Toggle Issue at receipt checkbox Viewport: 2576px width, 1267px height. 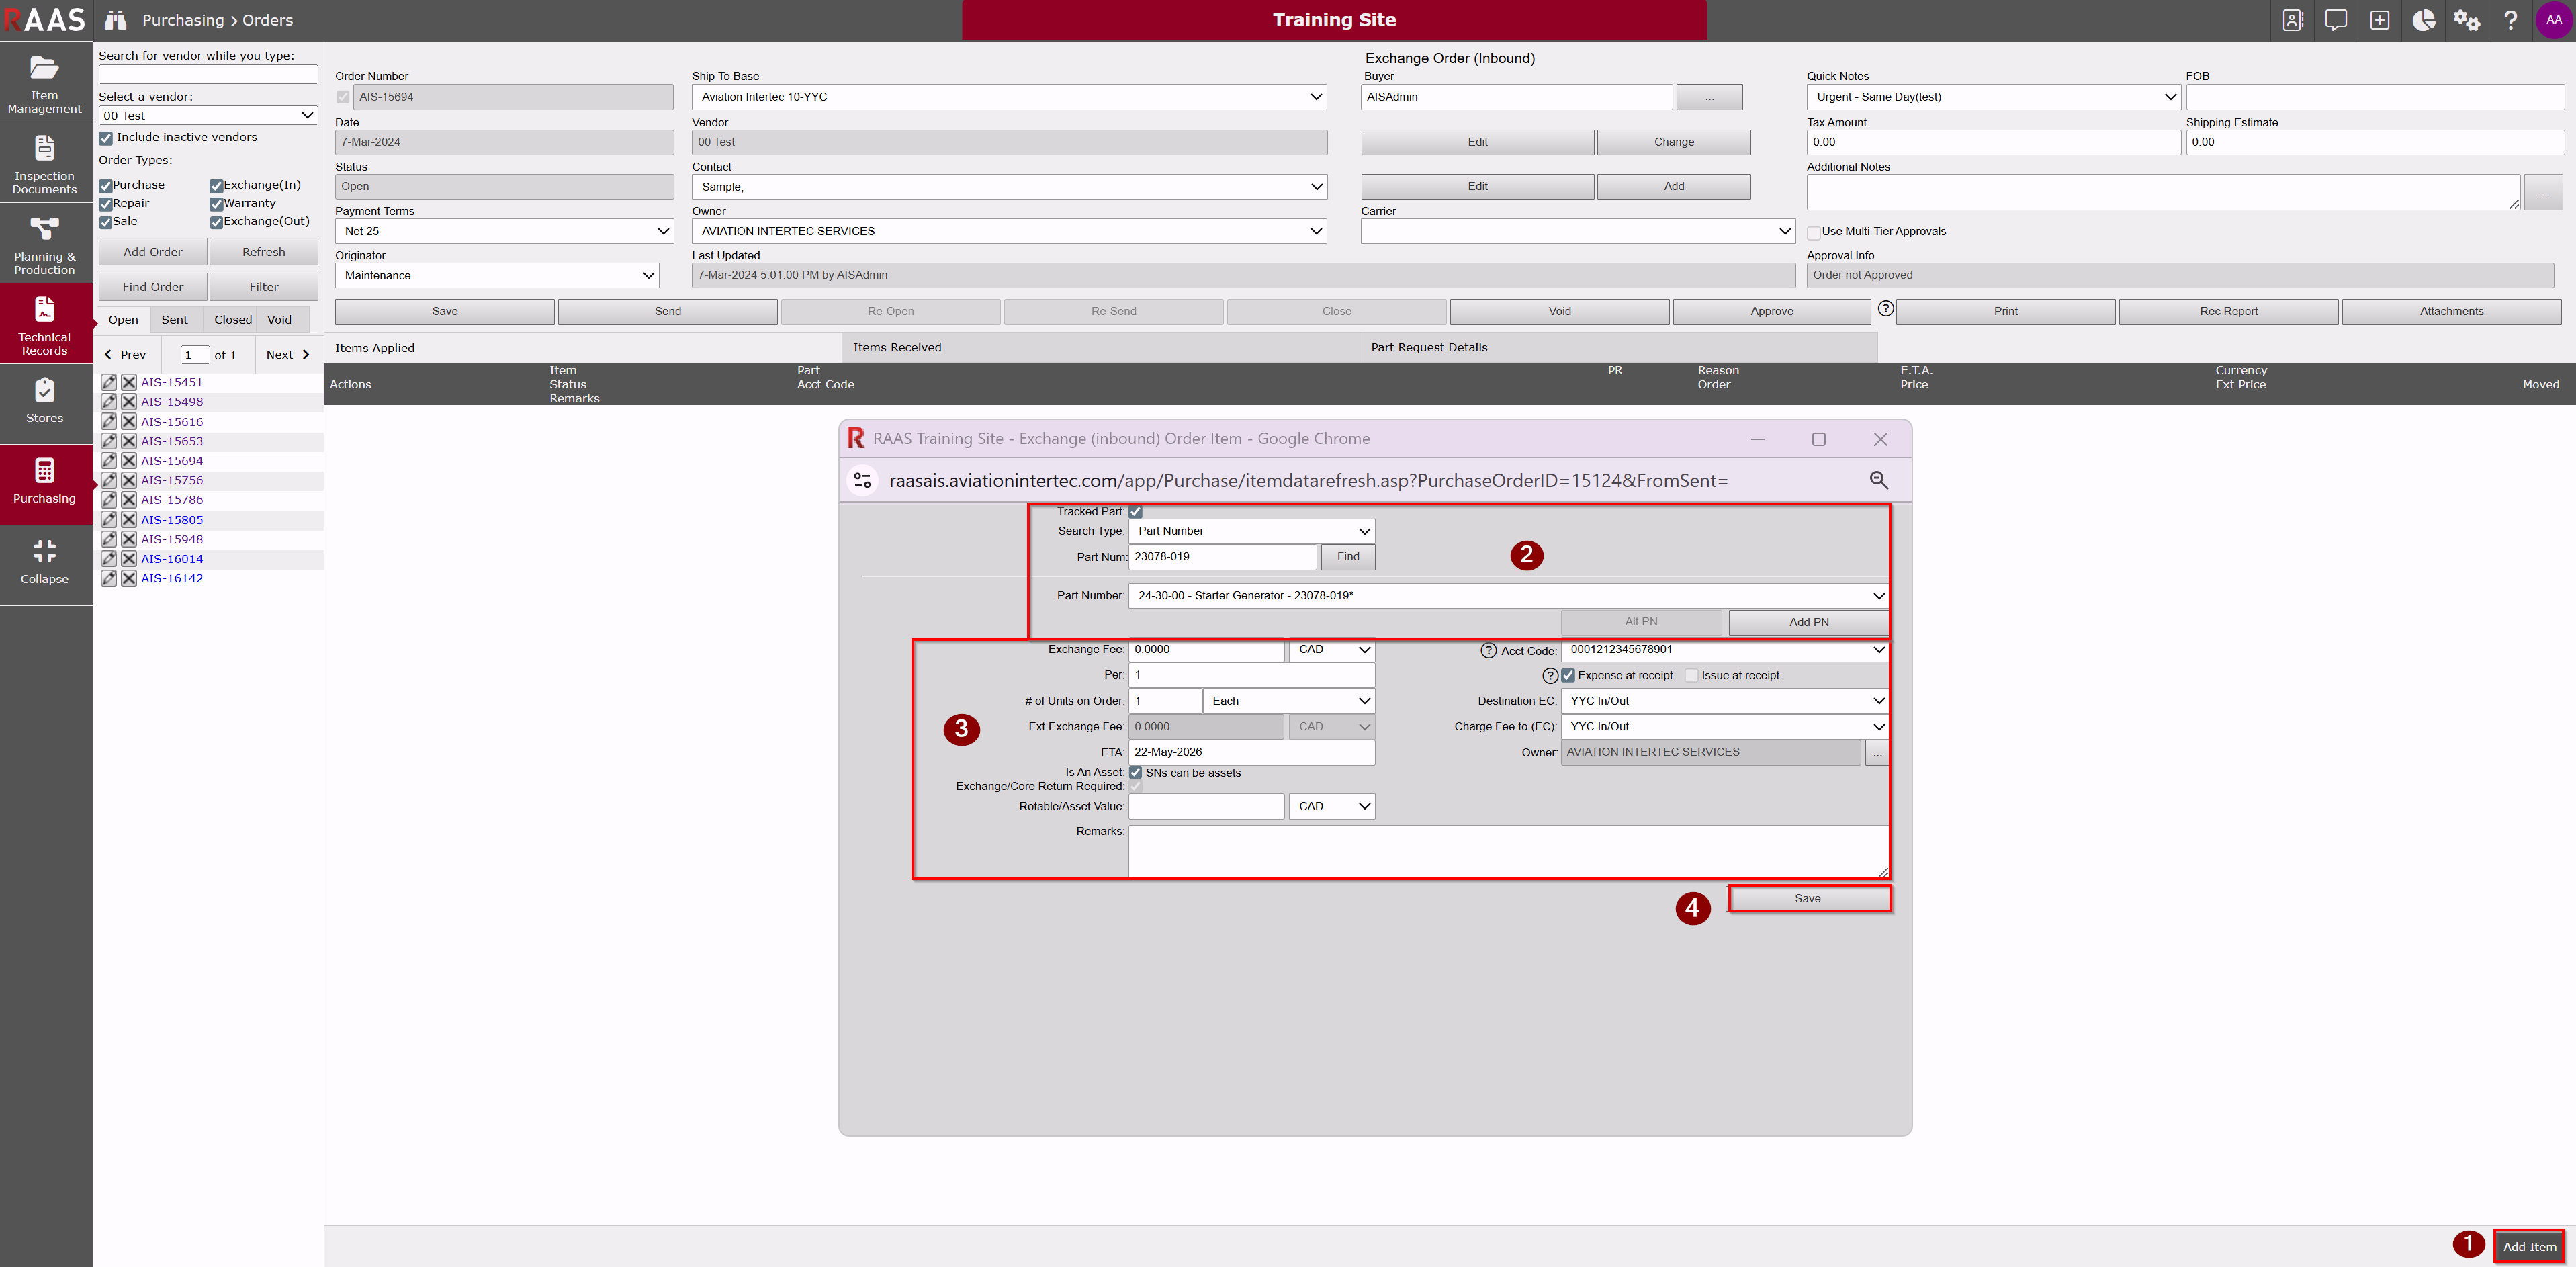(1692, 676)
